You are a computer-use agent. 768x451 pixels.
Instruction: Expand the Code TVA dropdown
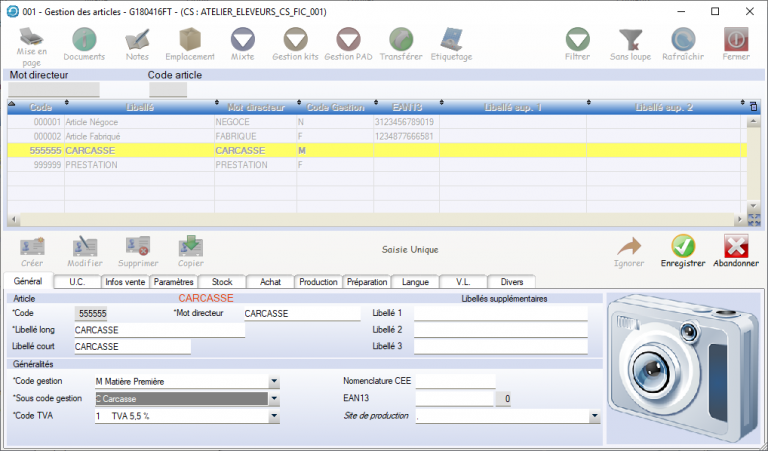point(274,416)
